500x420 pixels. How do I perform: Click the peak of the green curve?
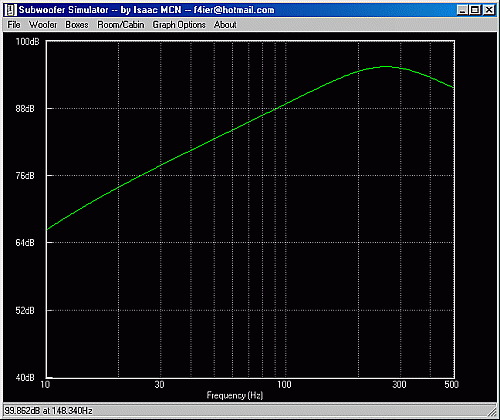pos(385,66)
